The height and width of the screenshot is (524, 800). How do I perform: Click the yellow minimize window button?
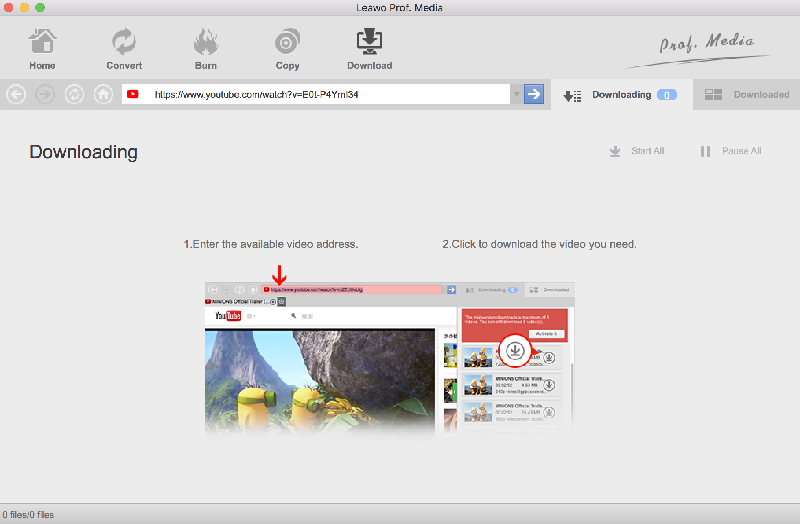click(24, 8)
